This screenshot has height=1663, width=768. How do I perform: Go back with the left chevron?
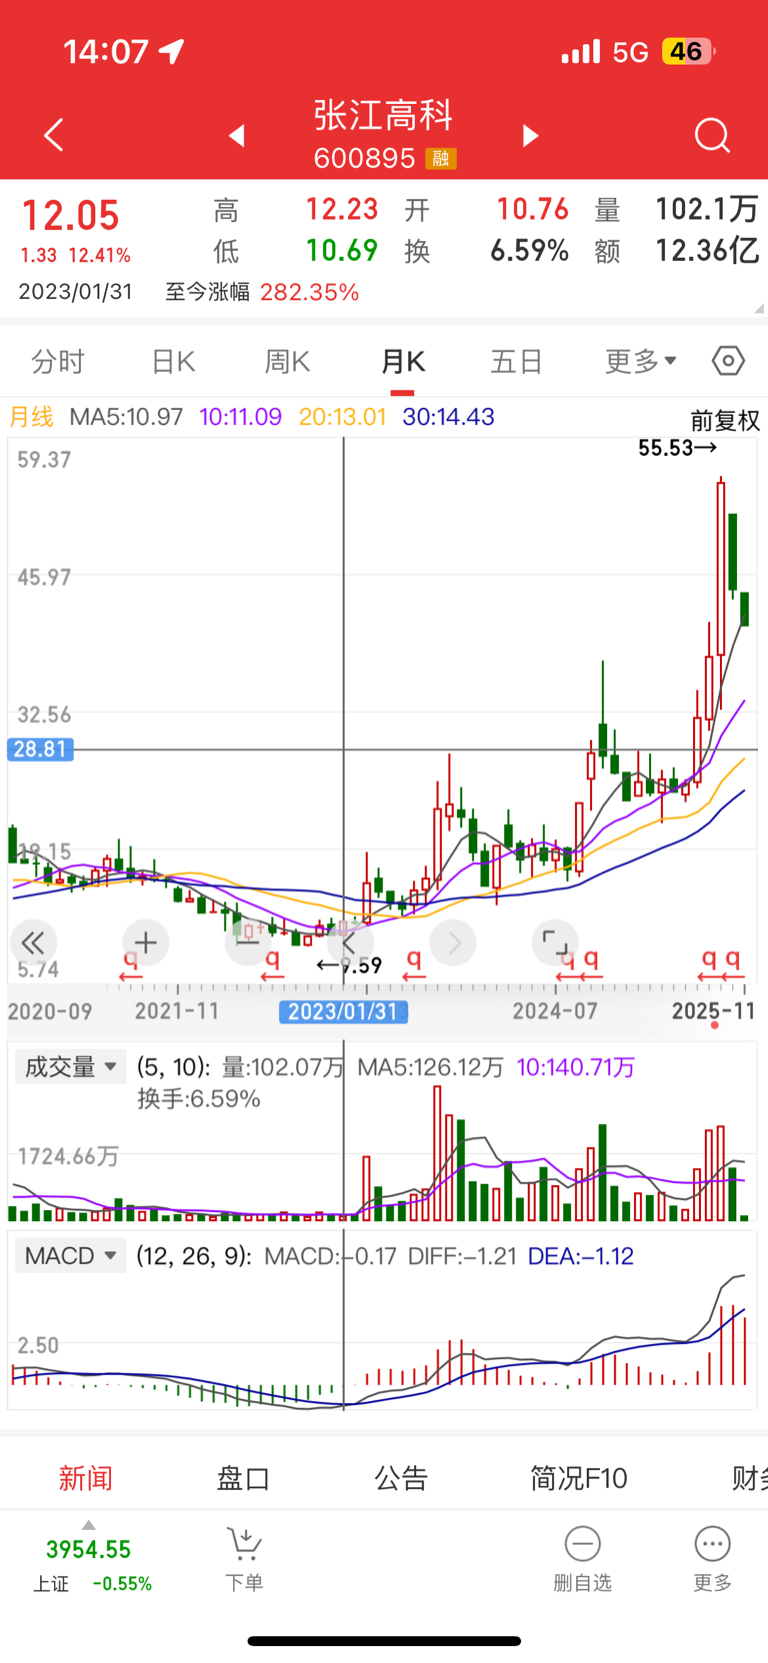[54, 135]
